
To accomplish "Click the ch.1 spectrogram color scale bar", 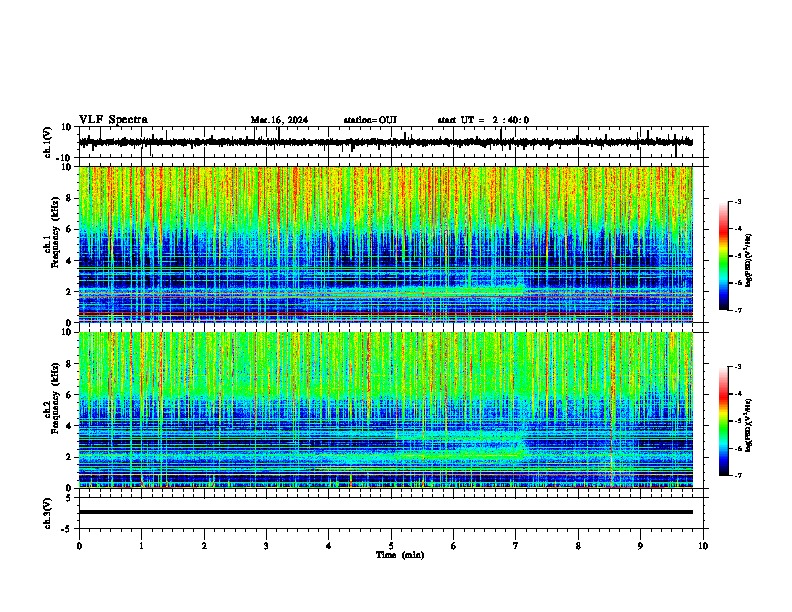I will click(x=723, y=256).
